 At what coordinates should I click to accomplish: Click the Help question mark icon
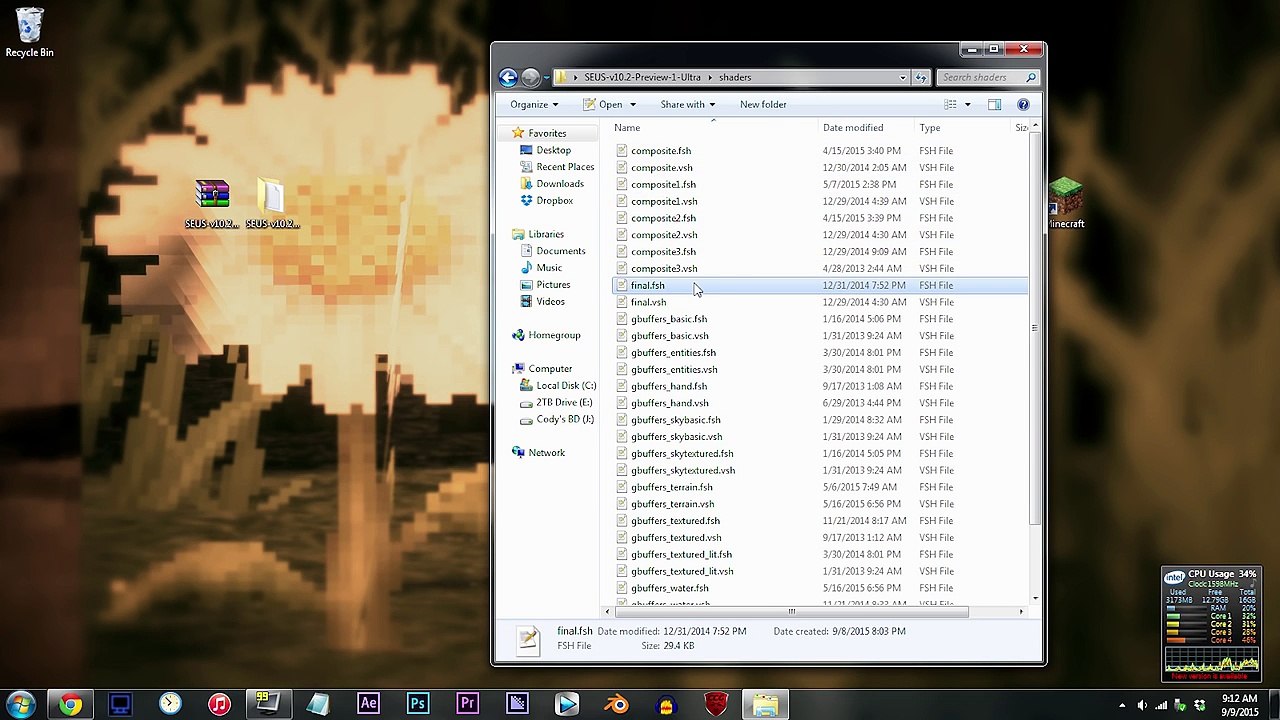click(x=1023, y=104)
